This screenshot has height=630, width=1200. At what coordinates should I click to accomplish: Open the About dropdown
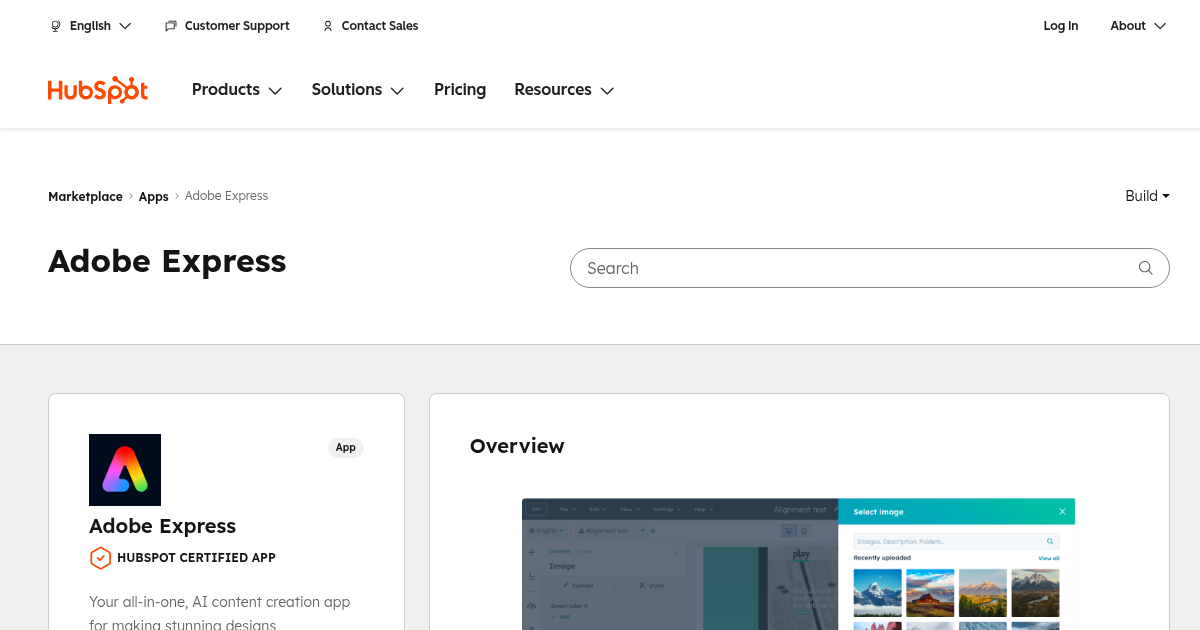(1137, 26)
